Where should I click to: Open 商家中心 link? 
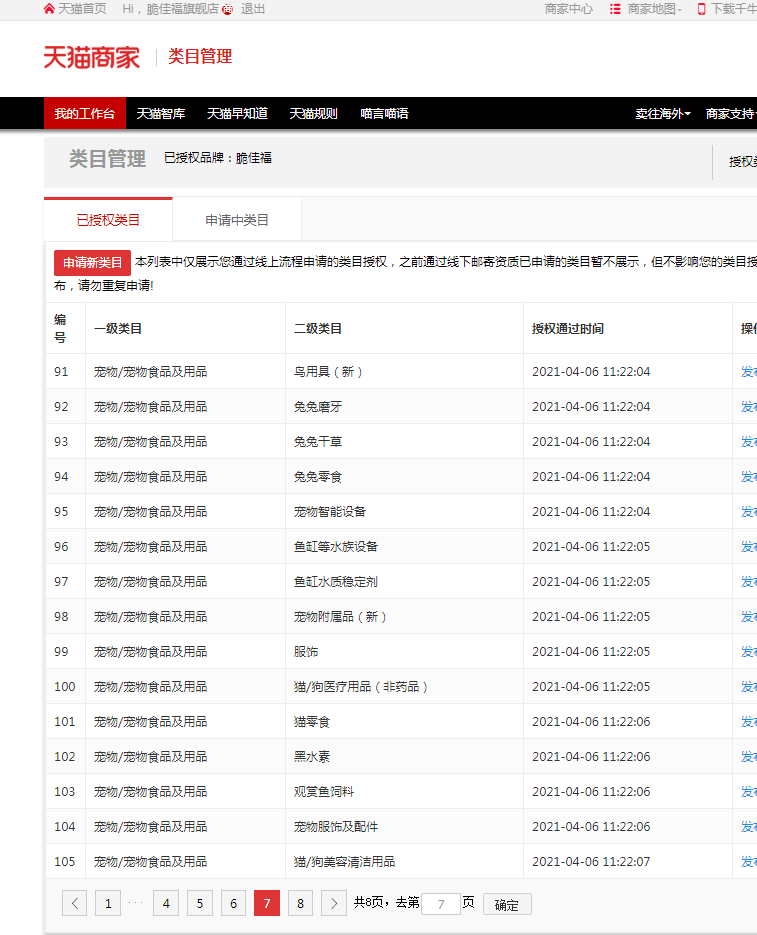(569, 9)
